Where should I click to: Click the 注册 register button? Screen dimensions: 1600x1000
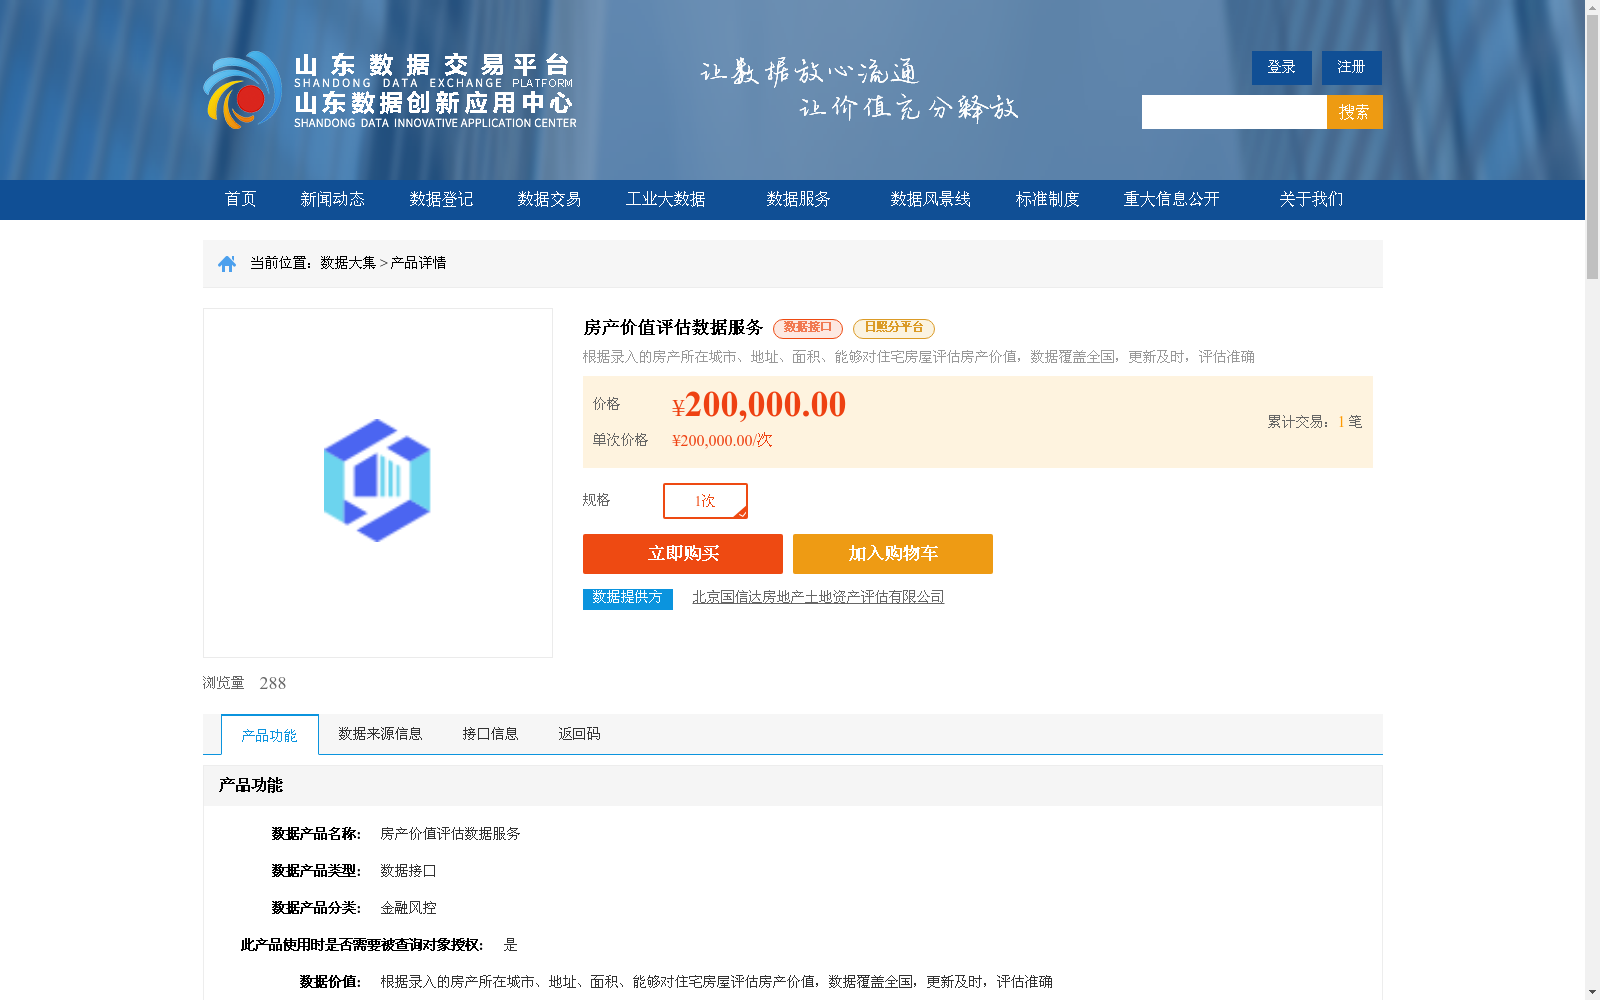[1352, 67]
